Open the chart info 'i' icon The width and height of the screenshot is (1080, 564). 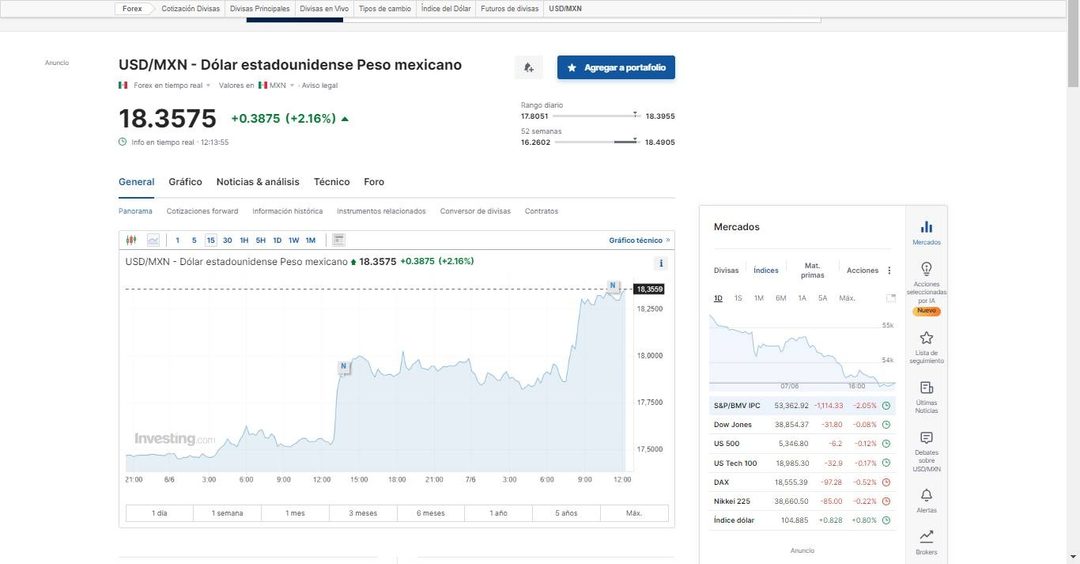coord(661,263)
